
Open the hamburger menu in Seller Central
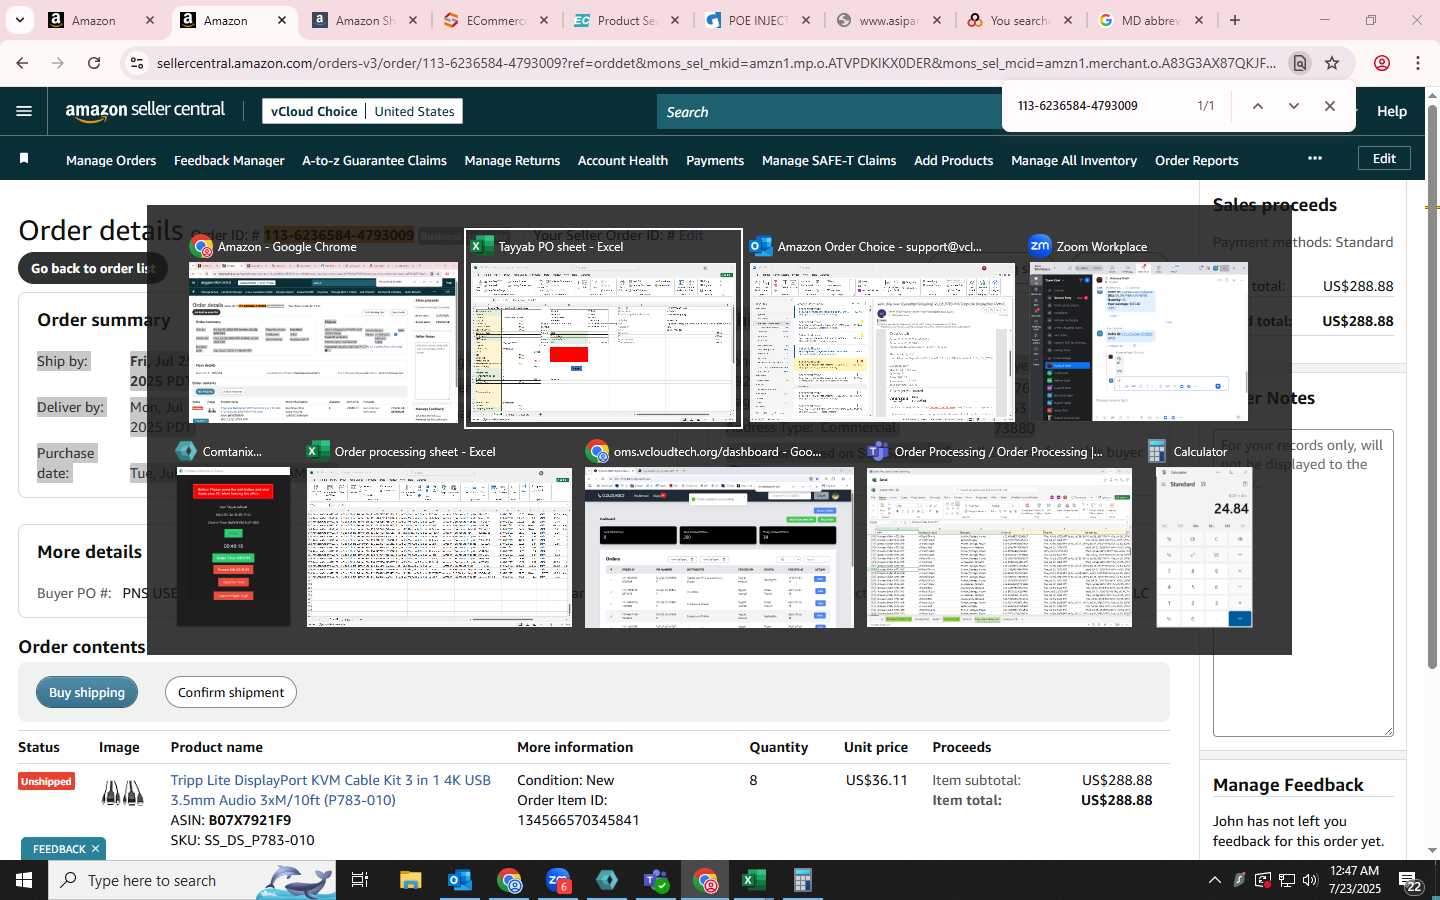(24, 111)
